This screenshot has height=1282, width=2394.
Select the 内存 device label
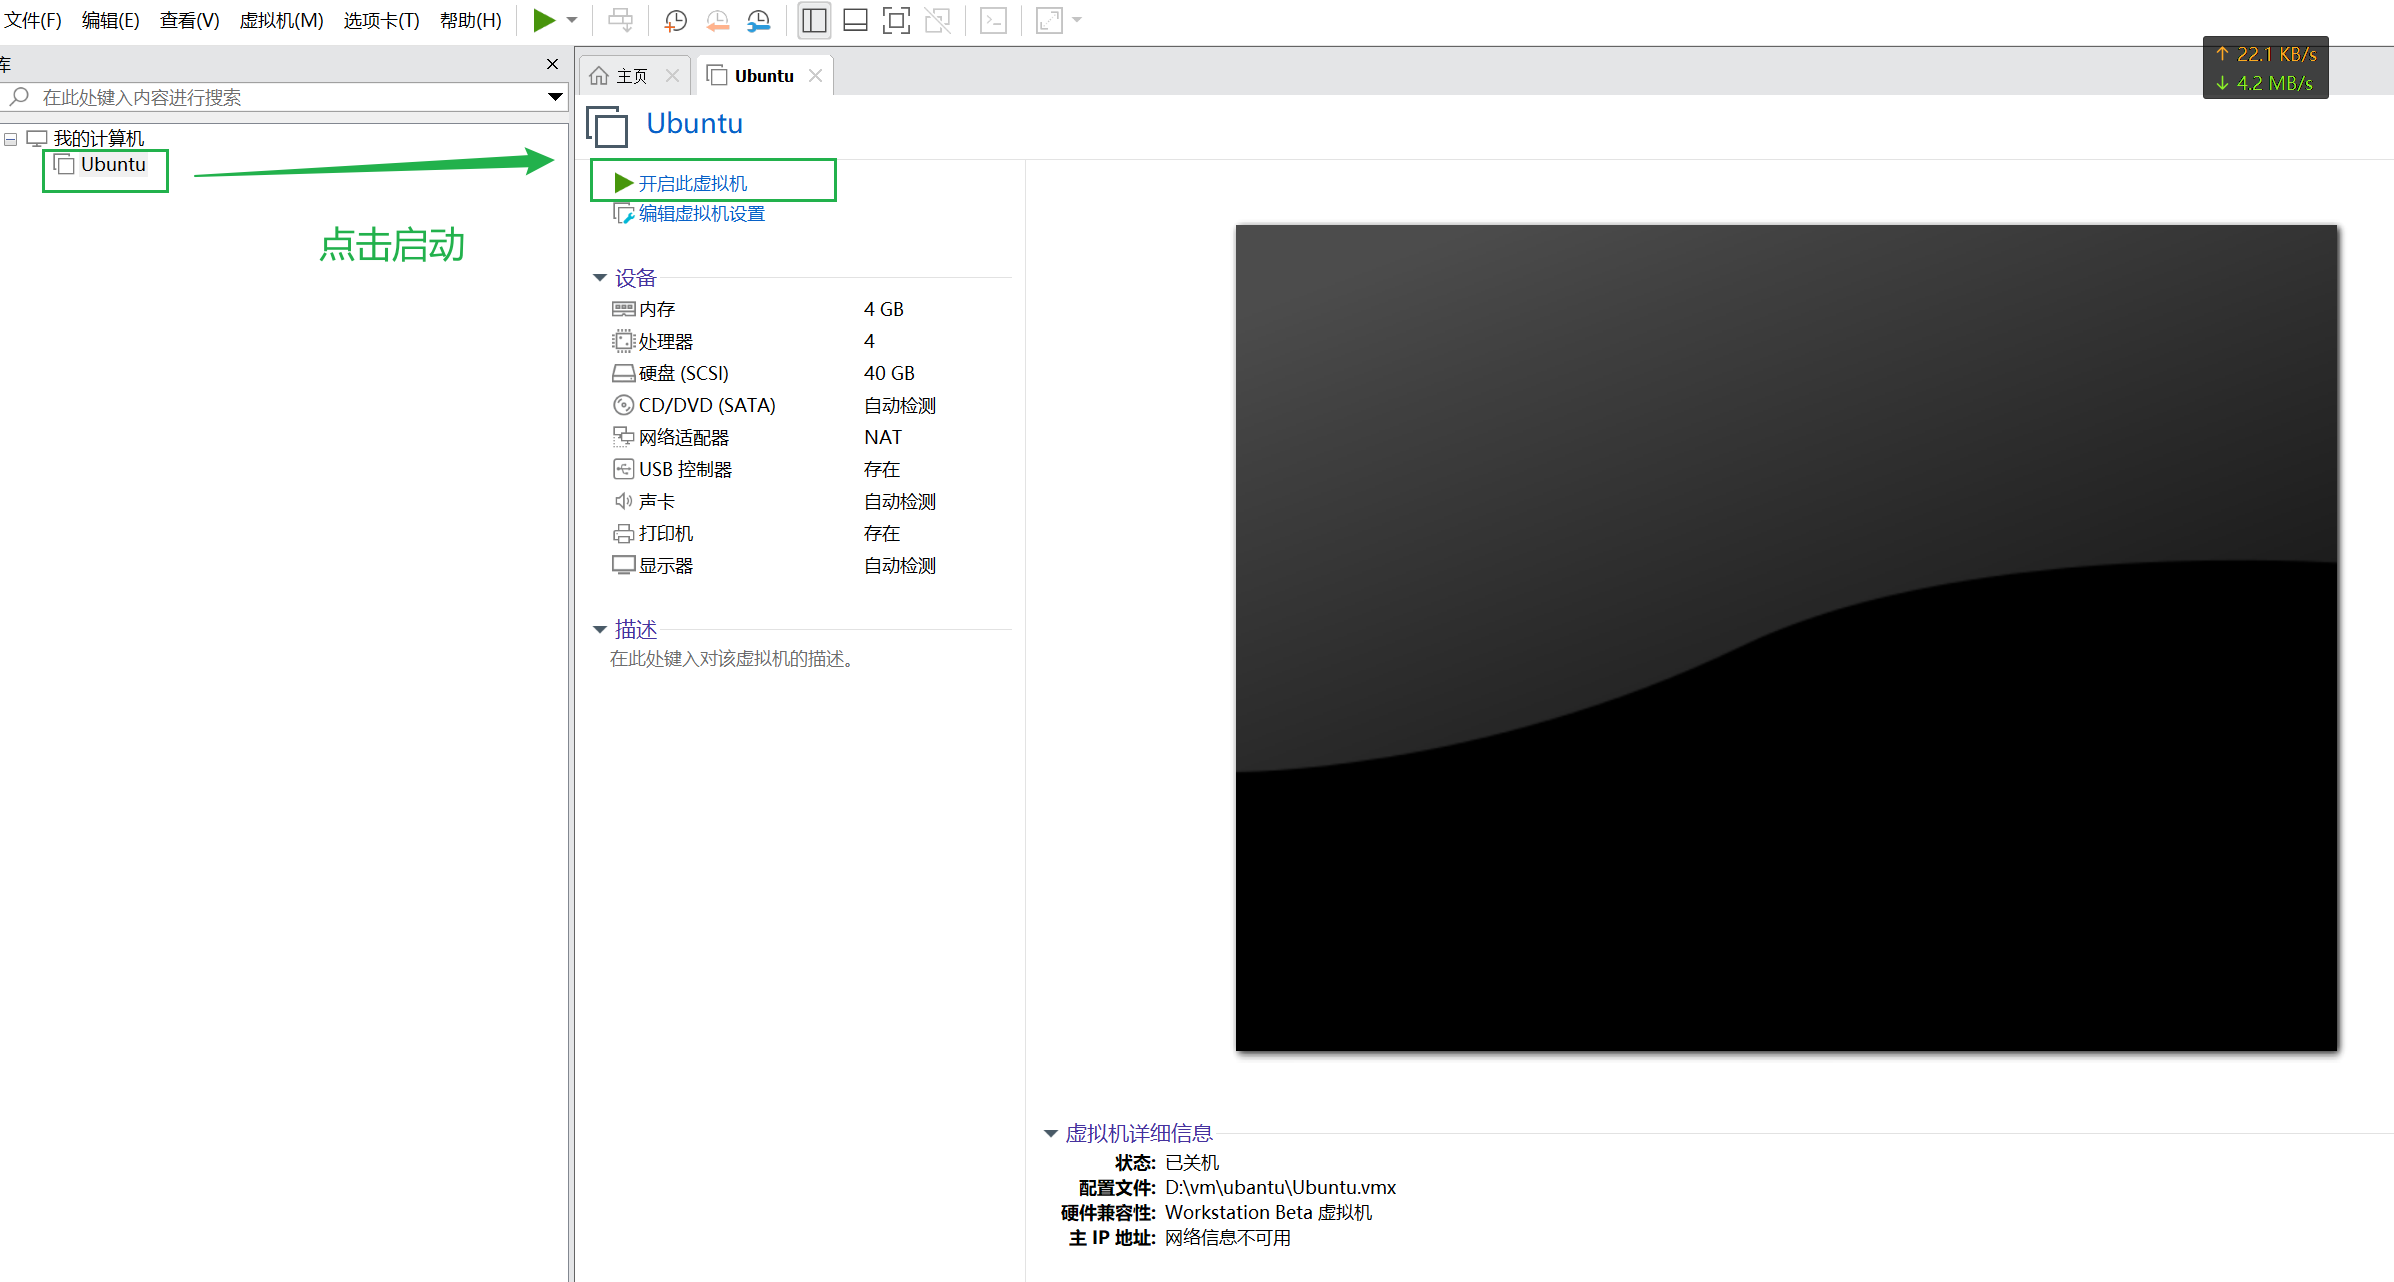click(x=657, y=309)
